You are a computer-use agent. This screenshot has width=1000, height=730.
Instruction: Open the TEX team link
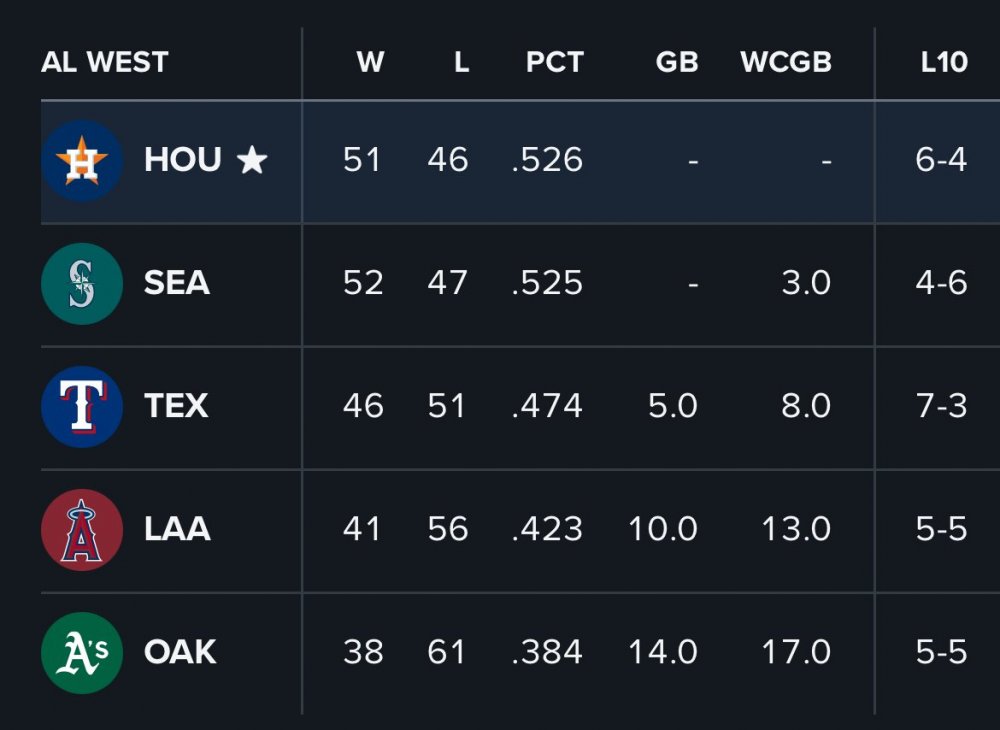(x=176, y=406)
